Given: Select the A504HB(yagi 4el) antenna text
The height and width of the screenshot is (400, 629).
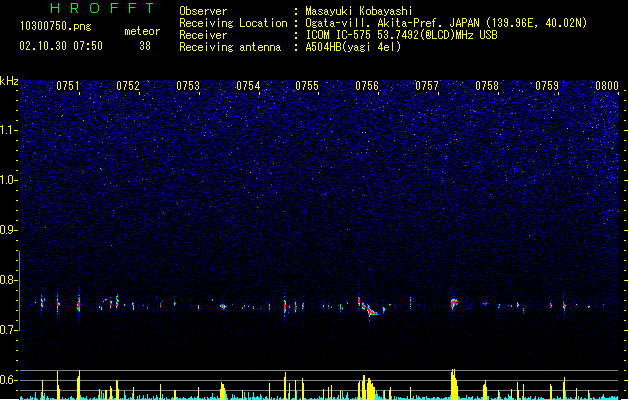Looking at the screenshot, I should 353,47.
